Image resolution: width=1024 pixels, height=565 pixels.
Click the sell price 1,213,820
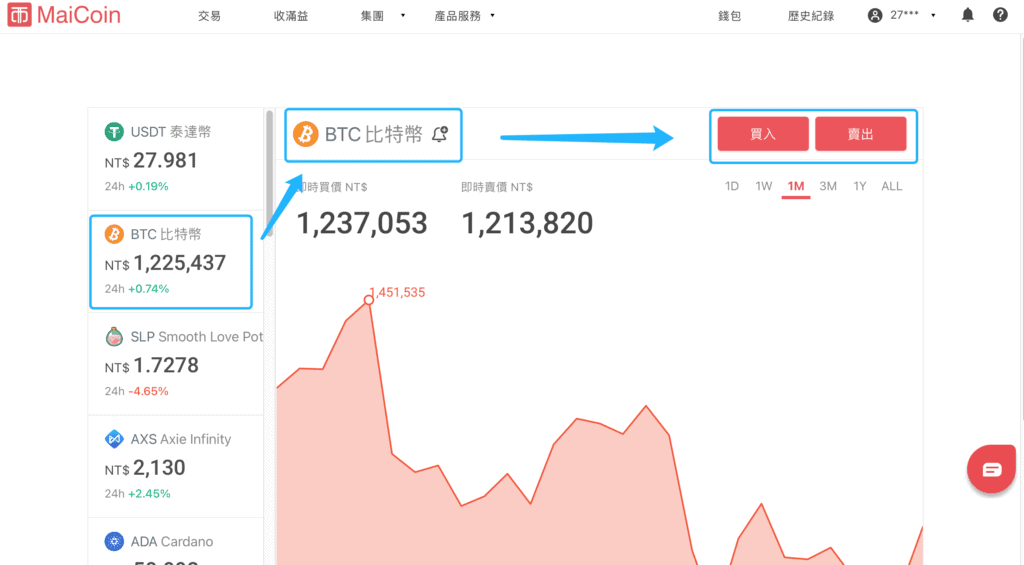pos(527,223)
